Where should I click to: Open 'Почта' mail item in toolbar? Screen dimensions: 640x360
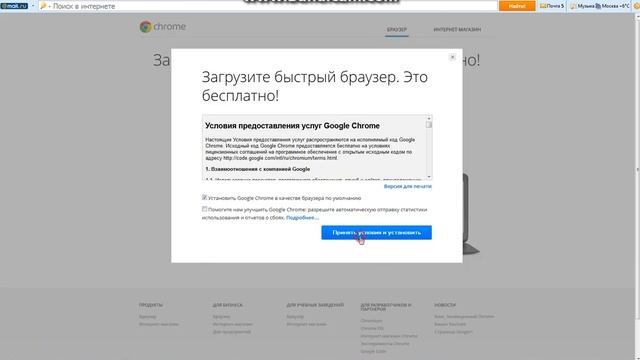pyautogui.click(x=552, y=6)
